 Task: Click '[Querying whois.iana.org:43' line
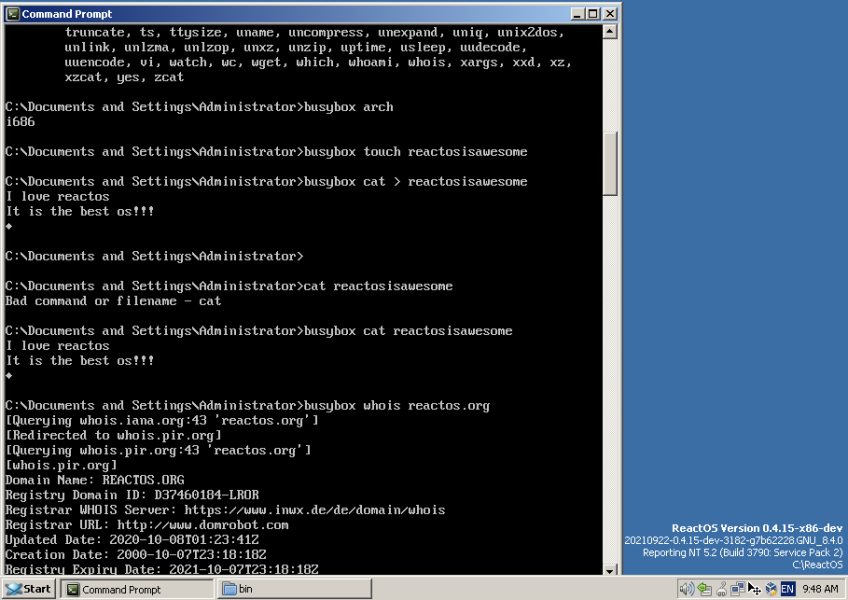click(162, 420)
